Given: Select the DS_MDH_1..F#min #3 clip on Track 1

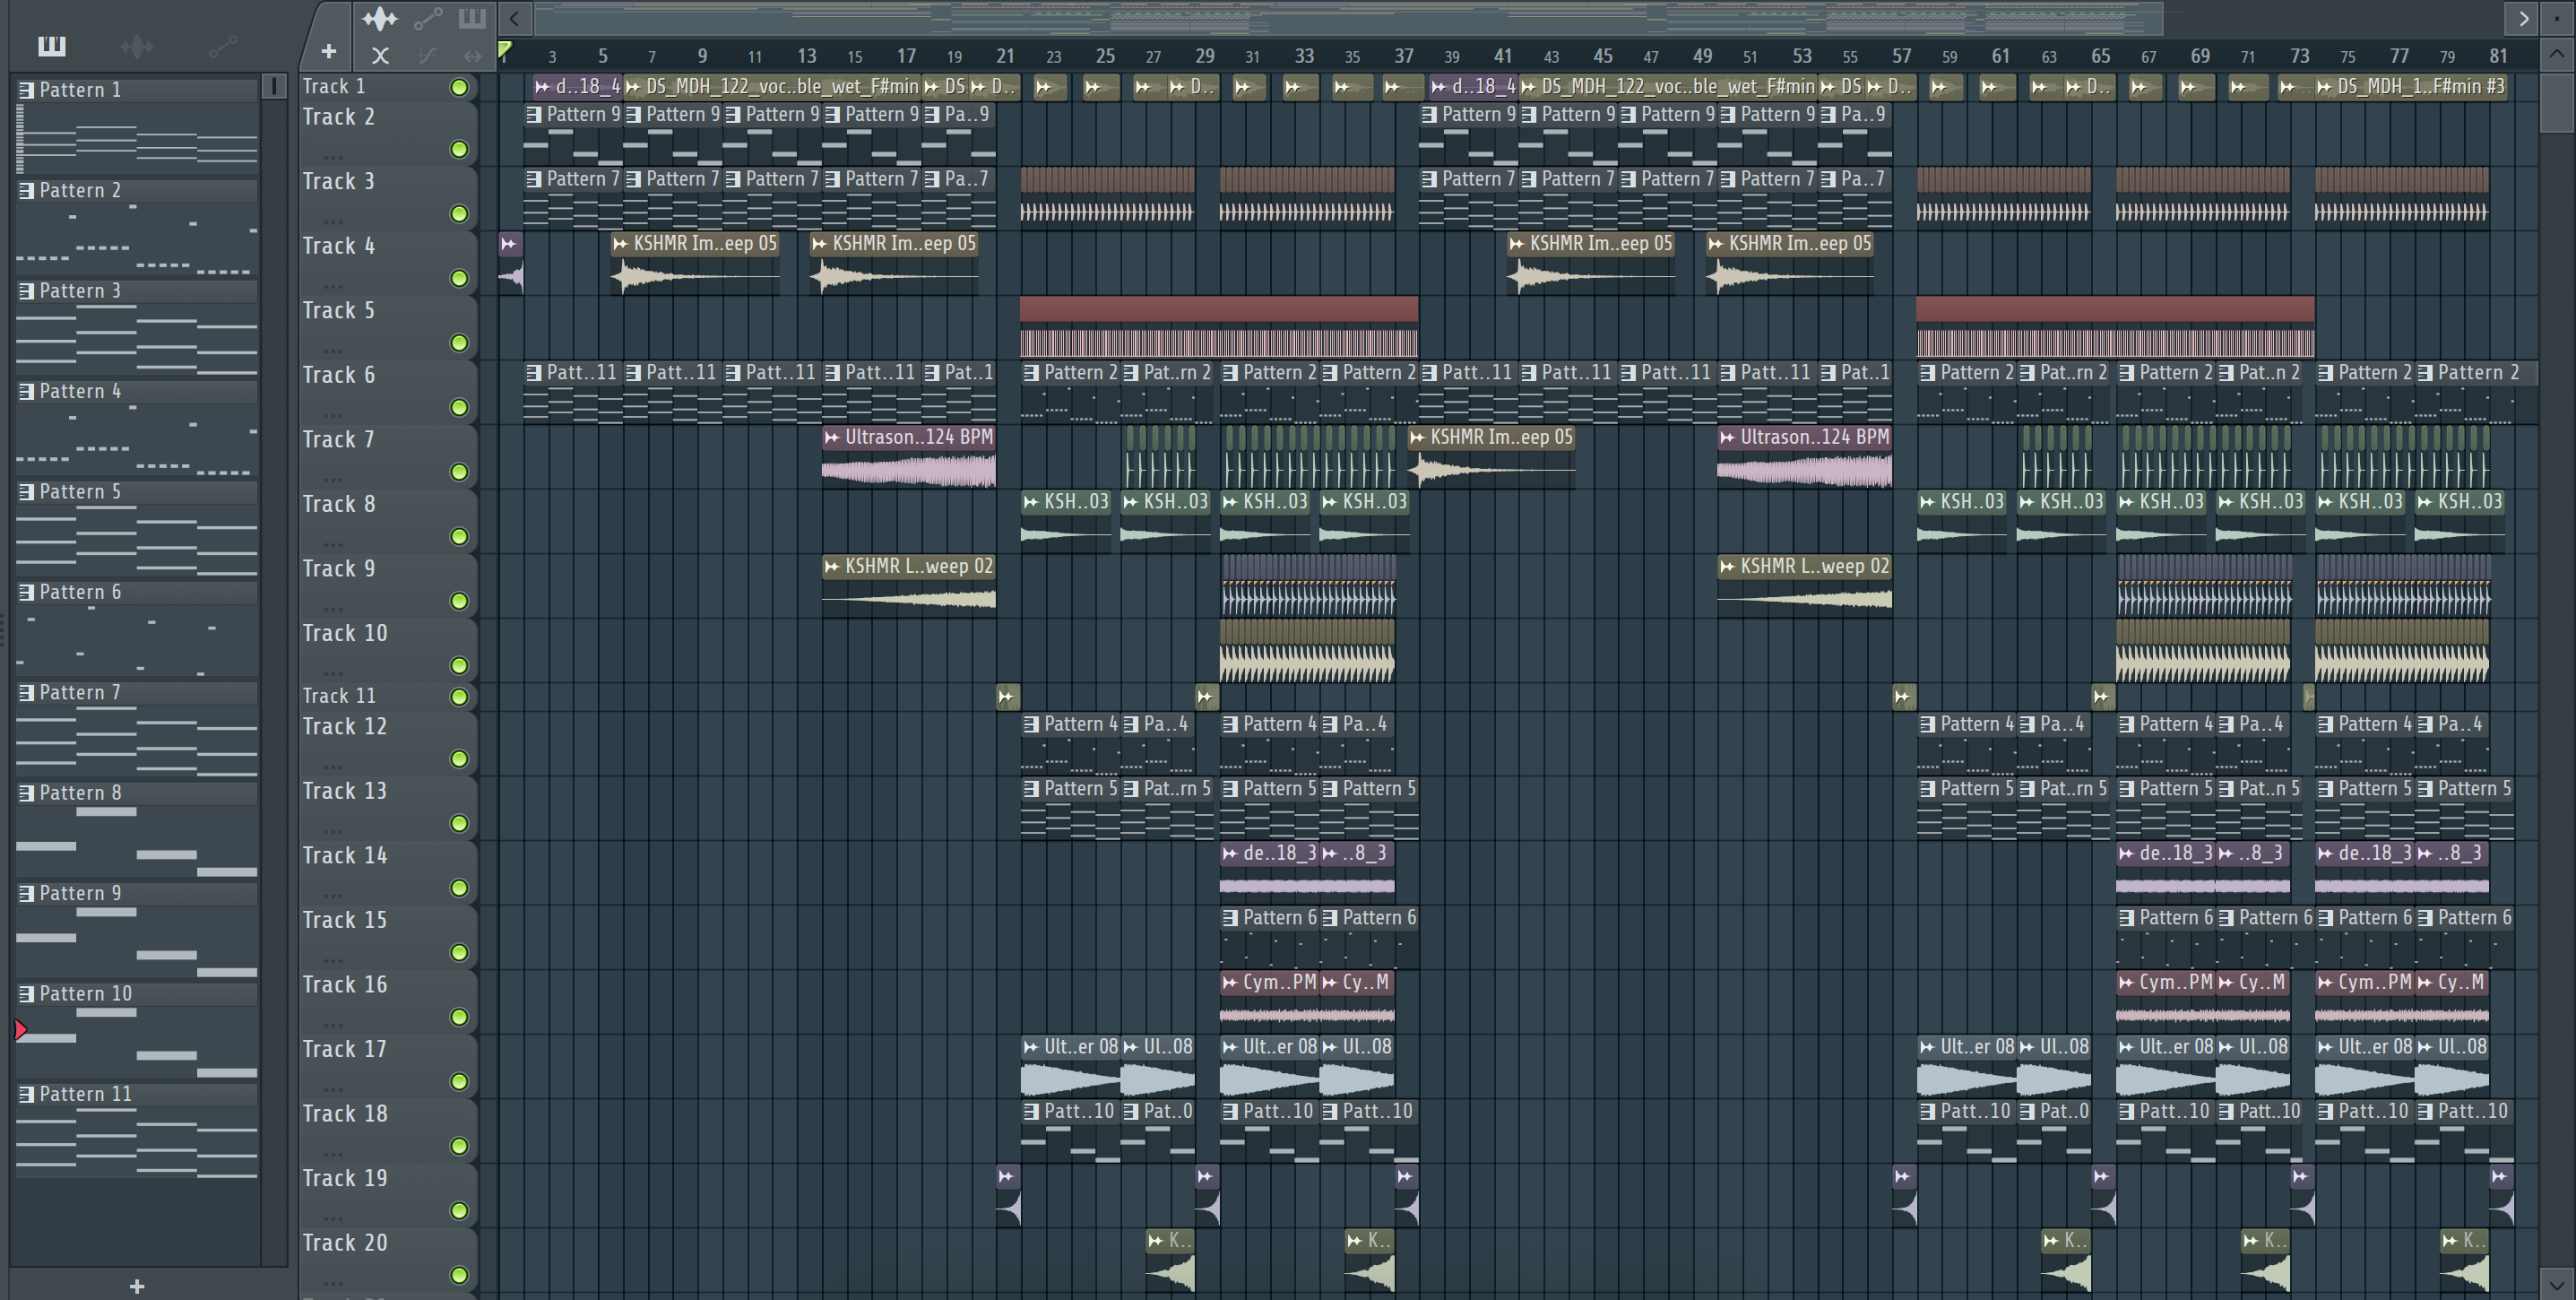Looking at the screenshot, I should [x=2411, y=87].
